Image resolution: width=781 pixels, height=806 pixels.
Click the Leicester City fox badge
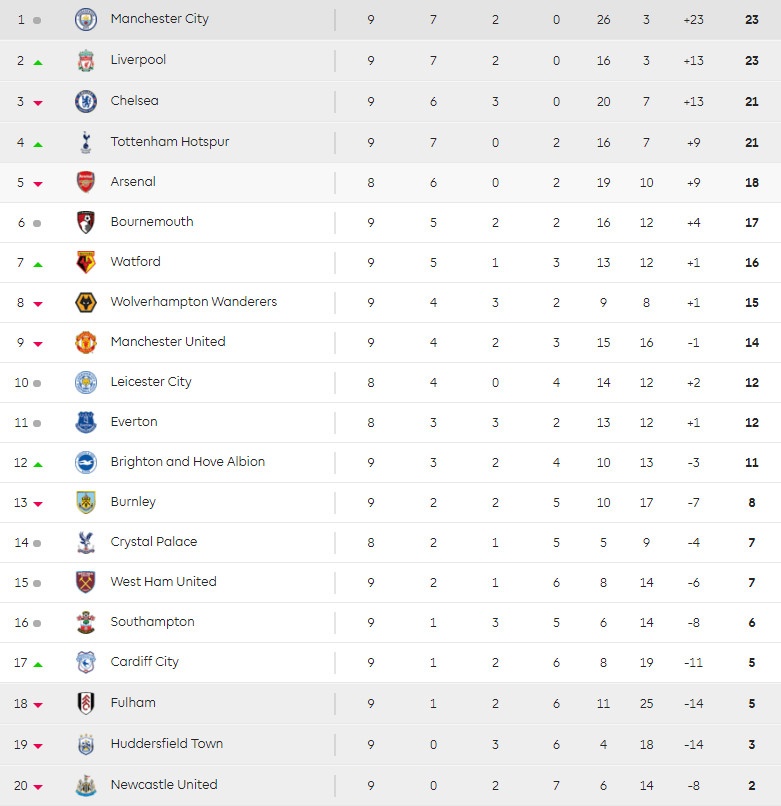pos(86,382)
